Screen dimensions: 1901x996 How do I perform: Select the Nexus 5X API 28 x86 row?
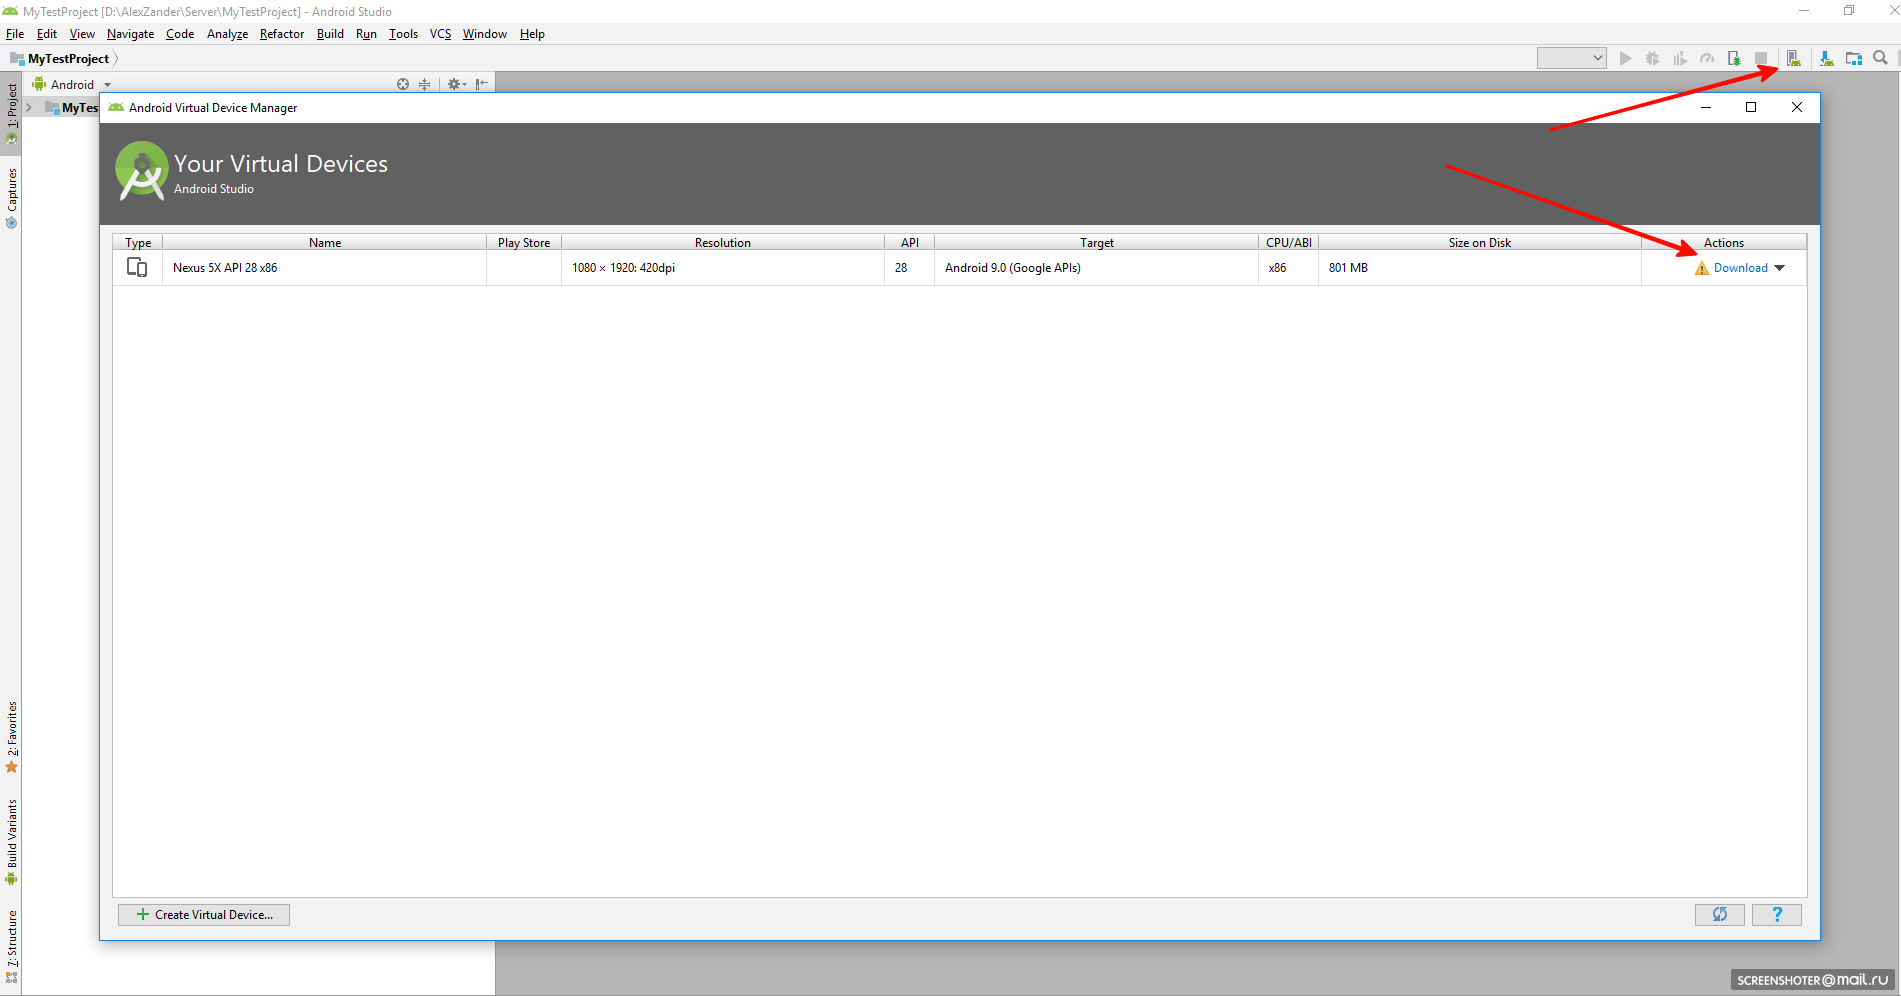(960, 268)
